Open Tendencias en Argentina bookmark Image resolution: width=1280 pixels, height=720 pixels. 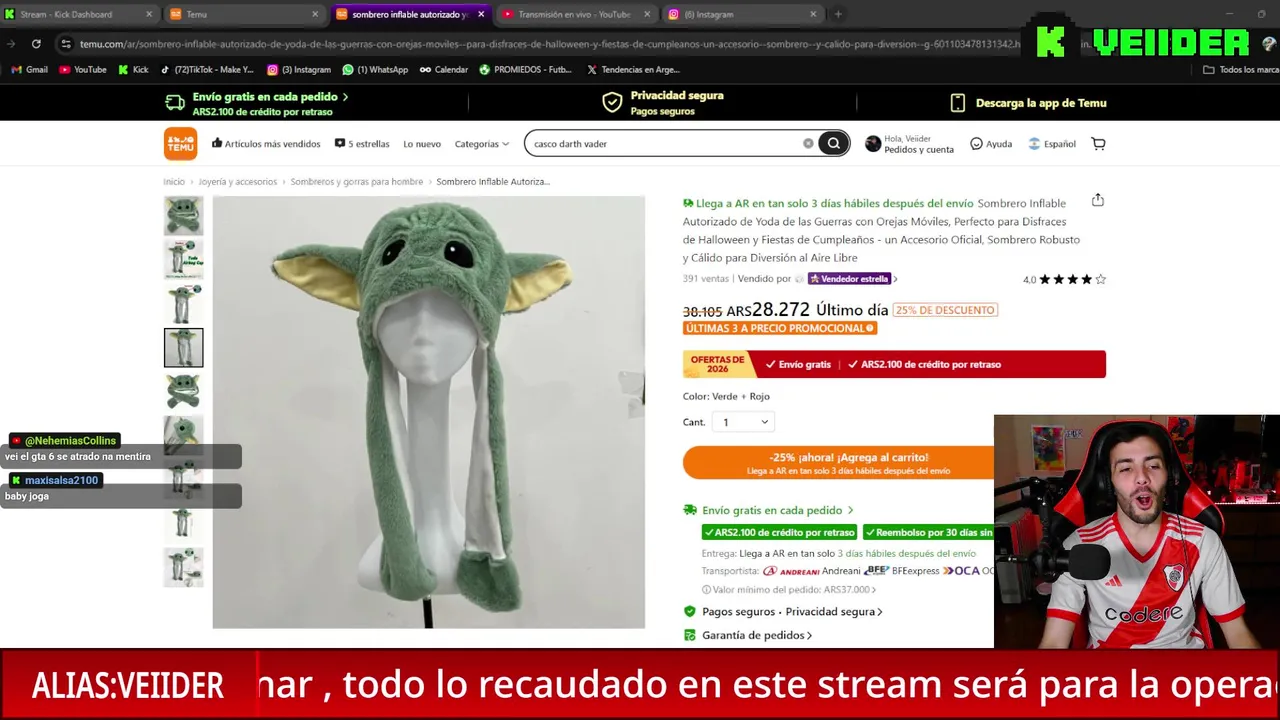633,70
